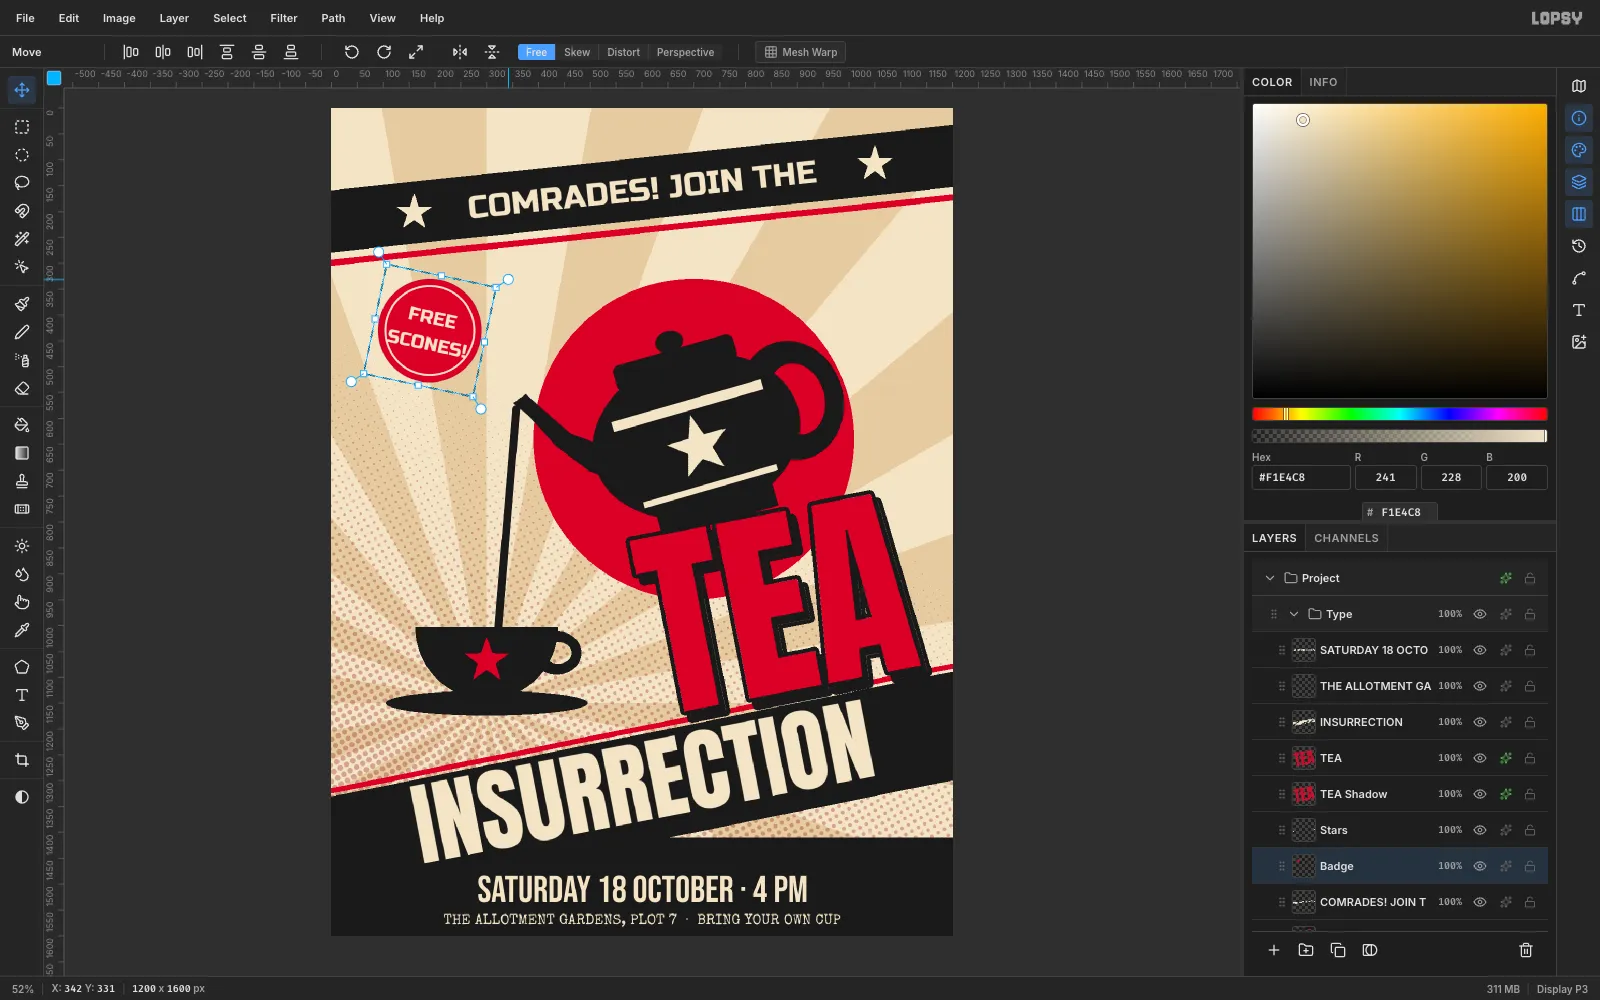This screenshot has height=1000, width=1600.
Task: Open the Path menu
Action: coord(333,18)
